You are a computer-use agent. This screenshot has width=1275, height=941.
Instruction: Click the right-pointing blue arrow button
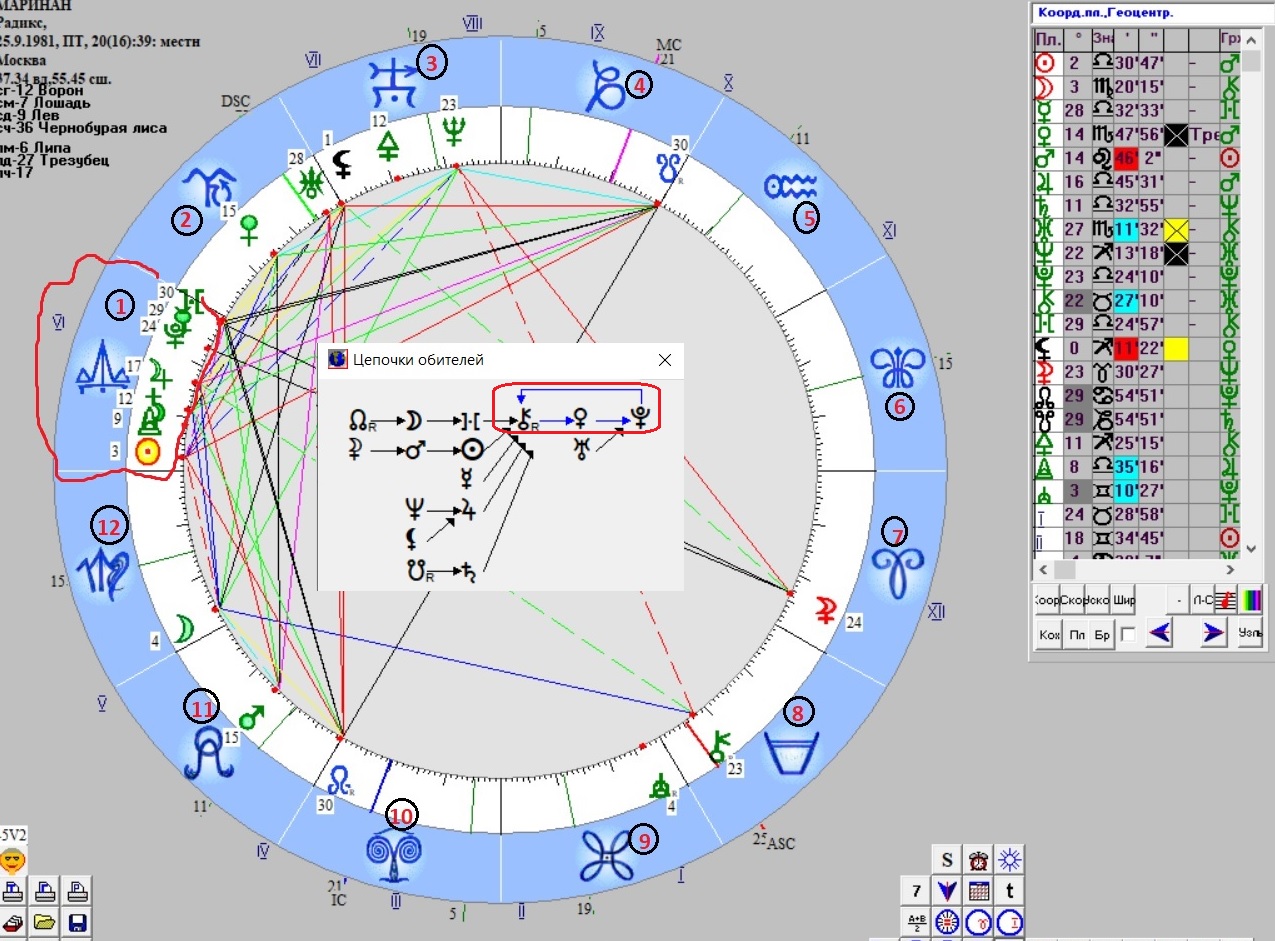click(x=1214, y=634)
